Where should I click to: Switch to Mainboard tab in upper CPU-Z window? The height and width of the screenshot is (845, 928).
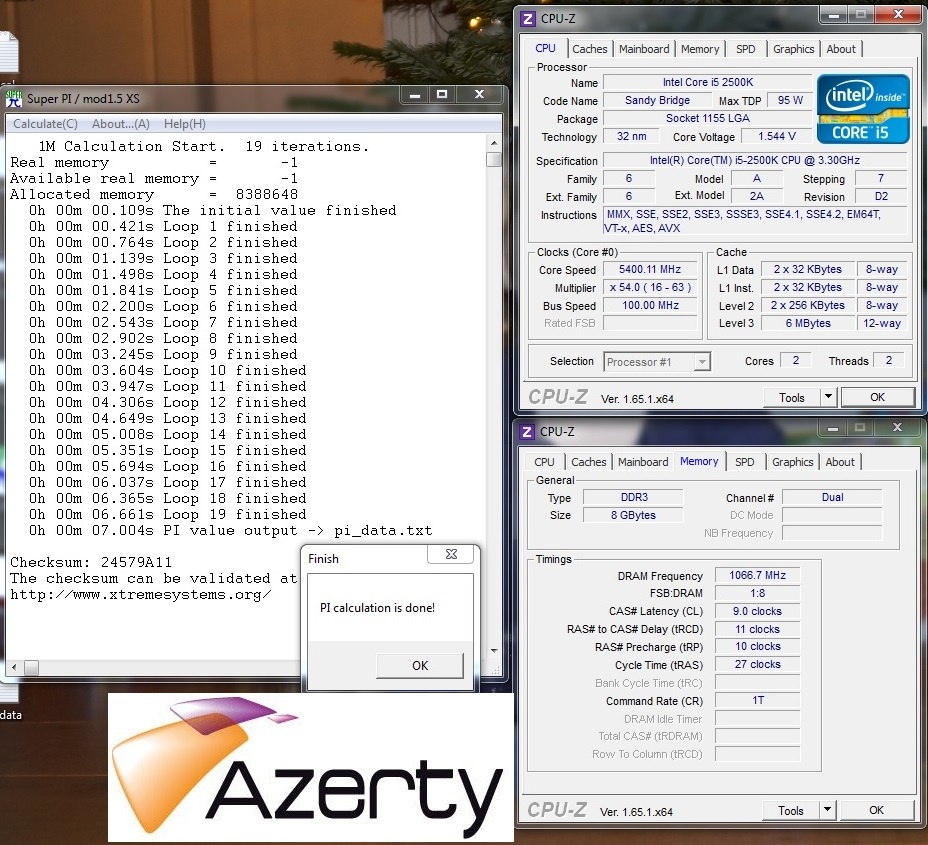point(644,49)
